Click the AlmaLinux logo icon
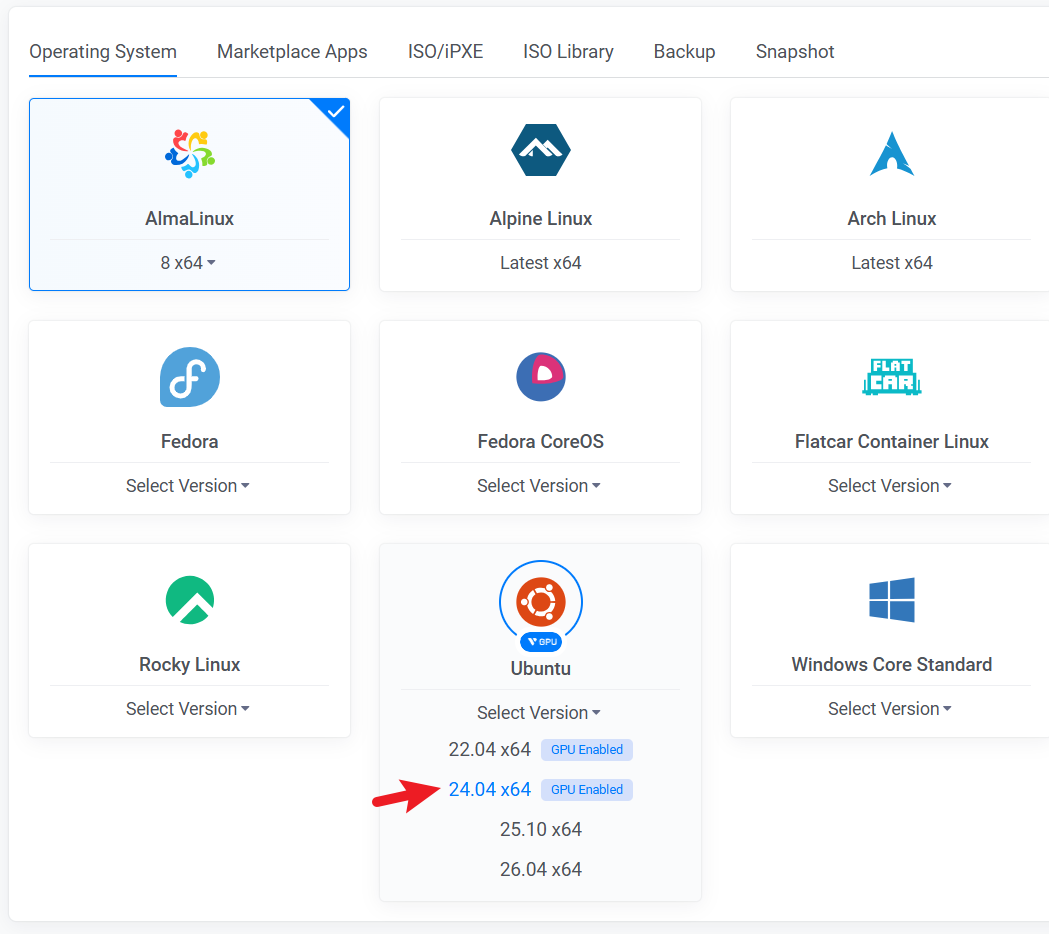The image size is (1049, 934). coord(190,153)
